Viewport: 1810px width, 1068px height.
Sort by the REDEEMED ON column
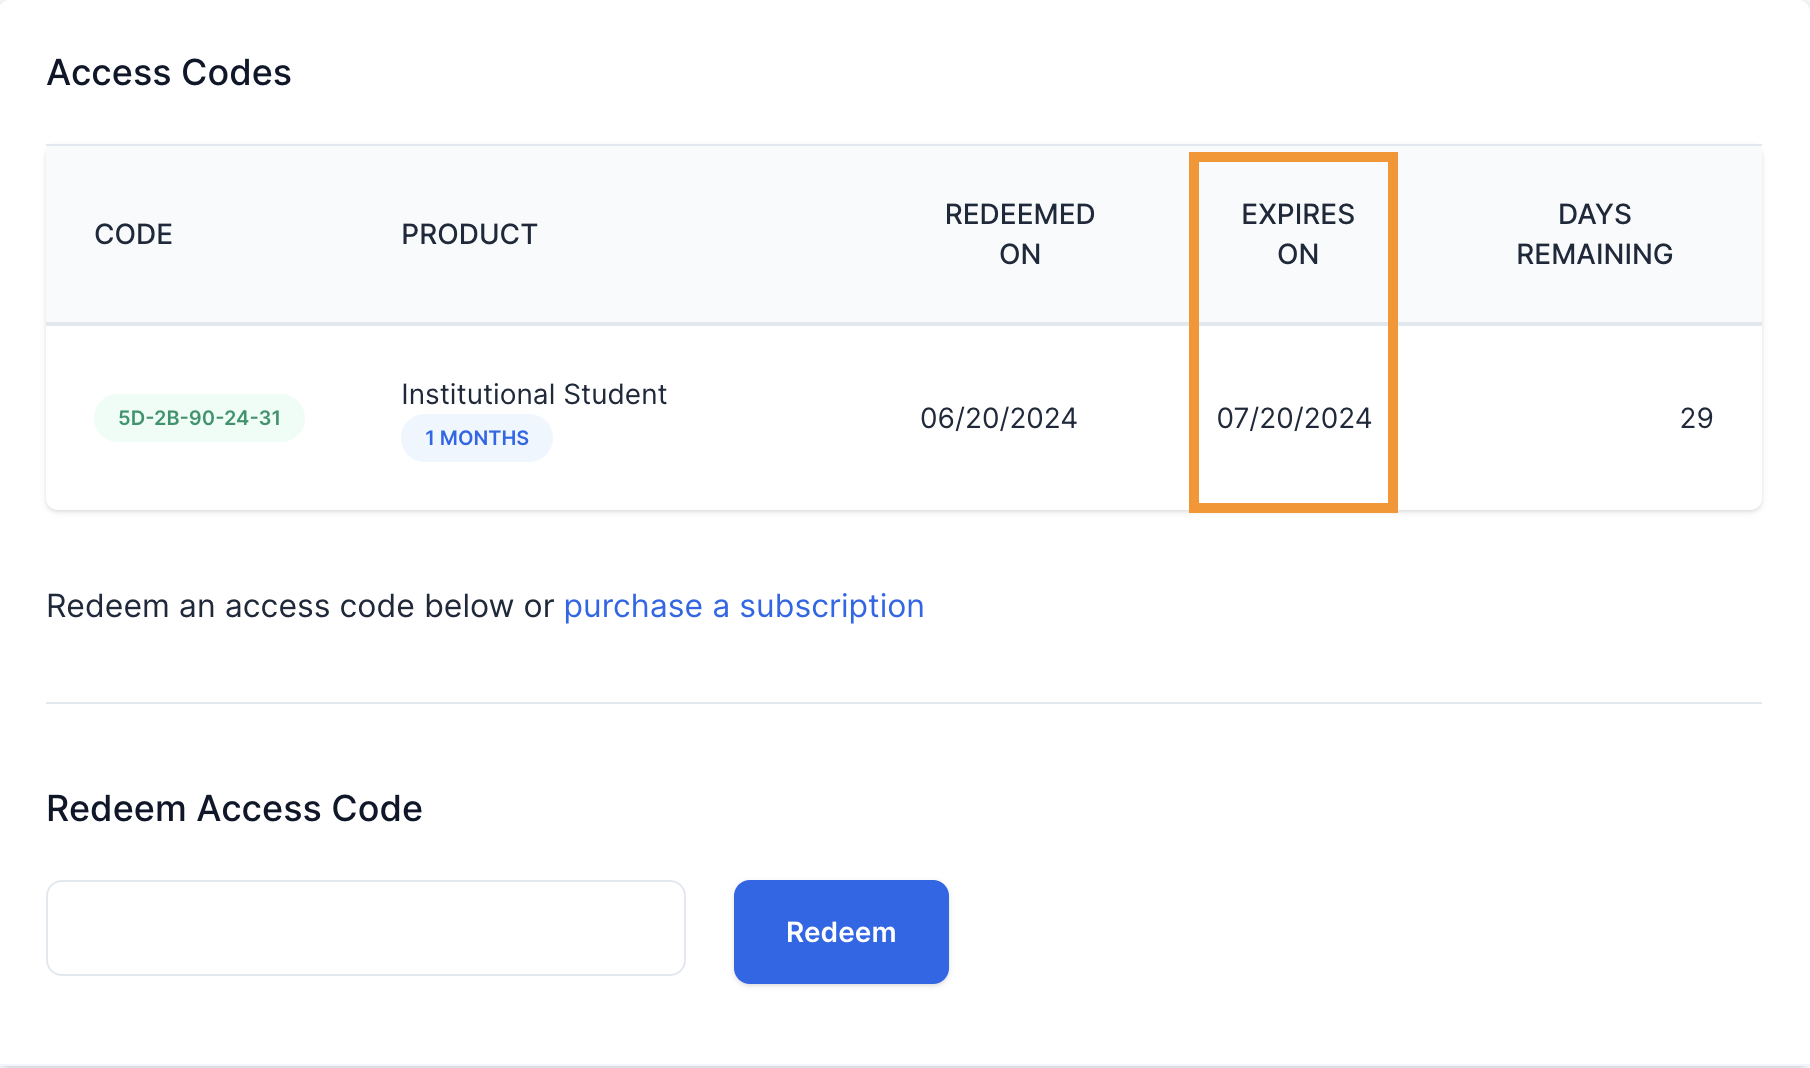(1019, 234)
